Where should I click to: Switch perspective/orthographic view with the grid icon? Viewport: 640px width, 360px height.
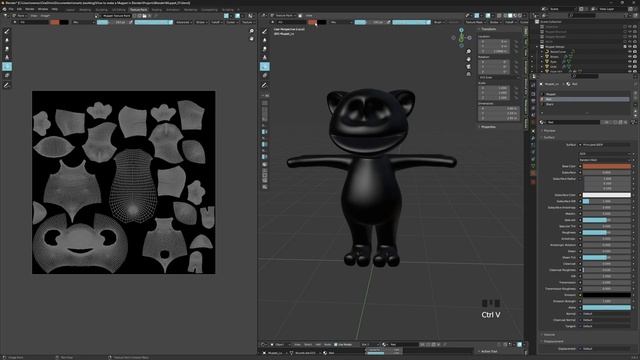469,74
